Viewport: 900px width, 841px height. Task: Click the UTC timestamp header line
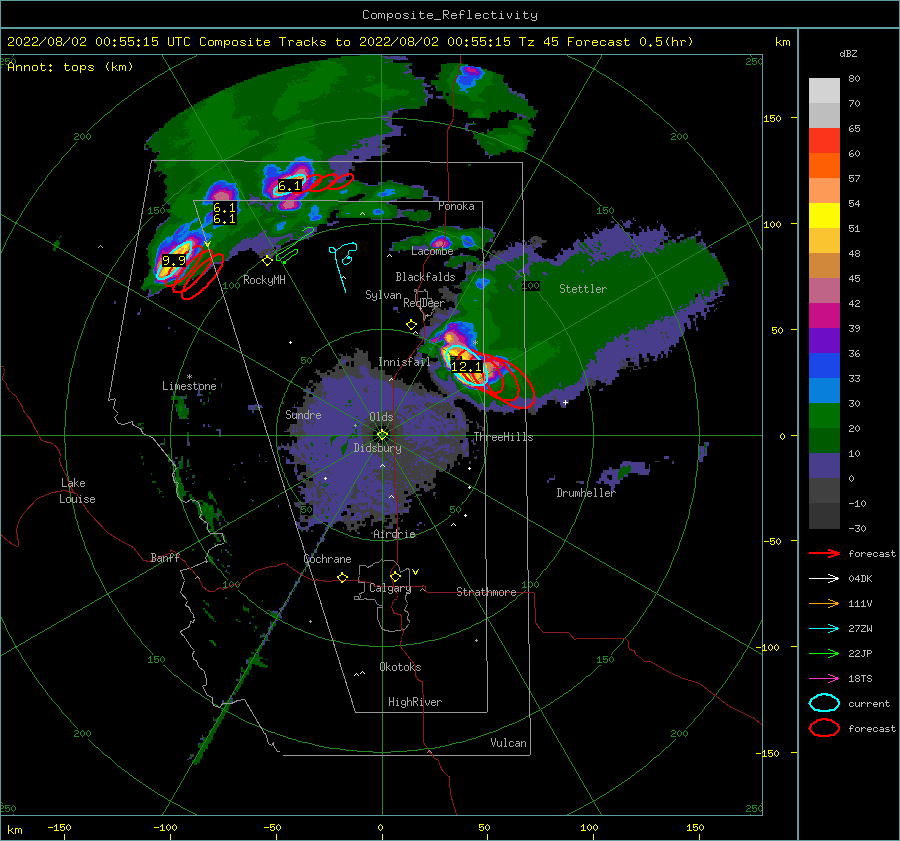click(x=350, y=42)
